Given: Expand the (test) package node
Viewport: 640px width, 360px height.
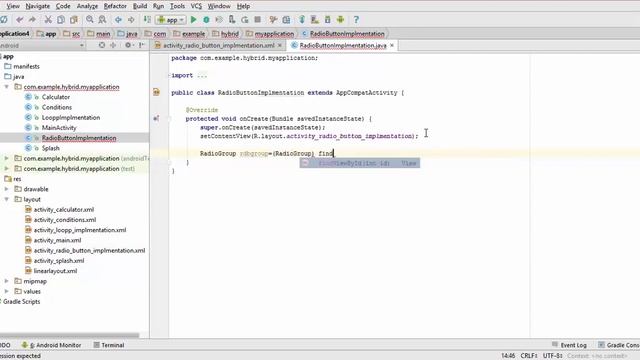Looking at the screenshot, I should (x=7, y=169).
